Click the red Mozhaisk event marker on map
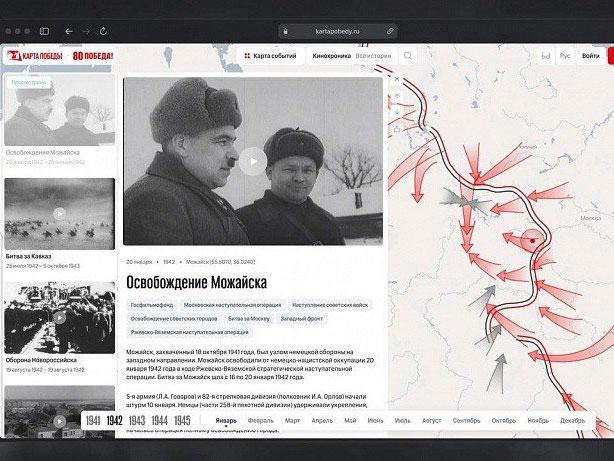Viewport: 614px width, 461px height. click(532, 240)
